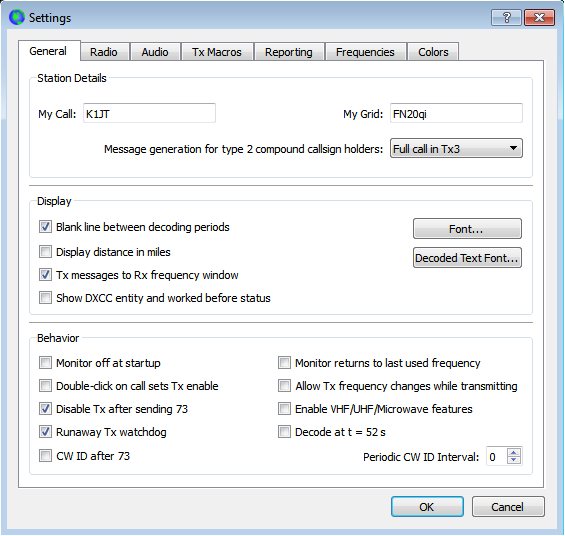Uncheck Runaway Tx watchdog
This screenshot has width=565, height=536.
[45, 432]
